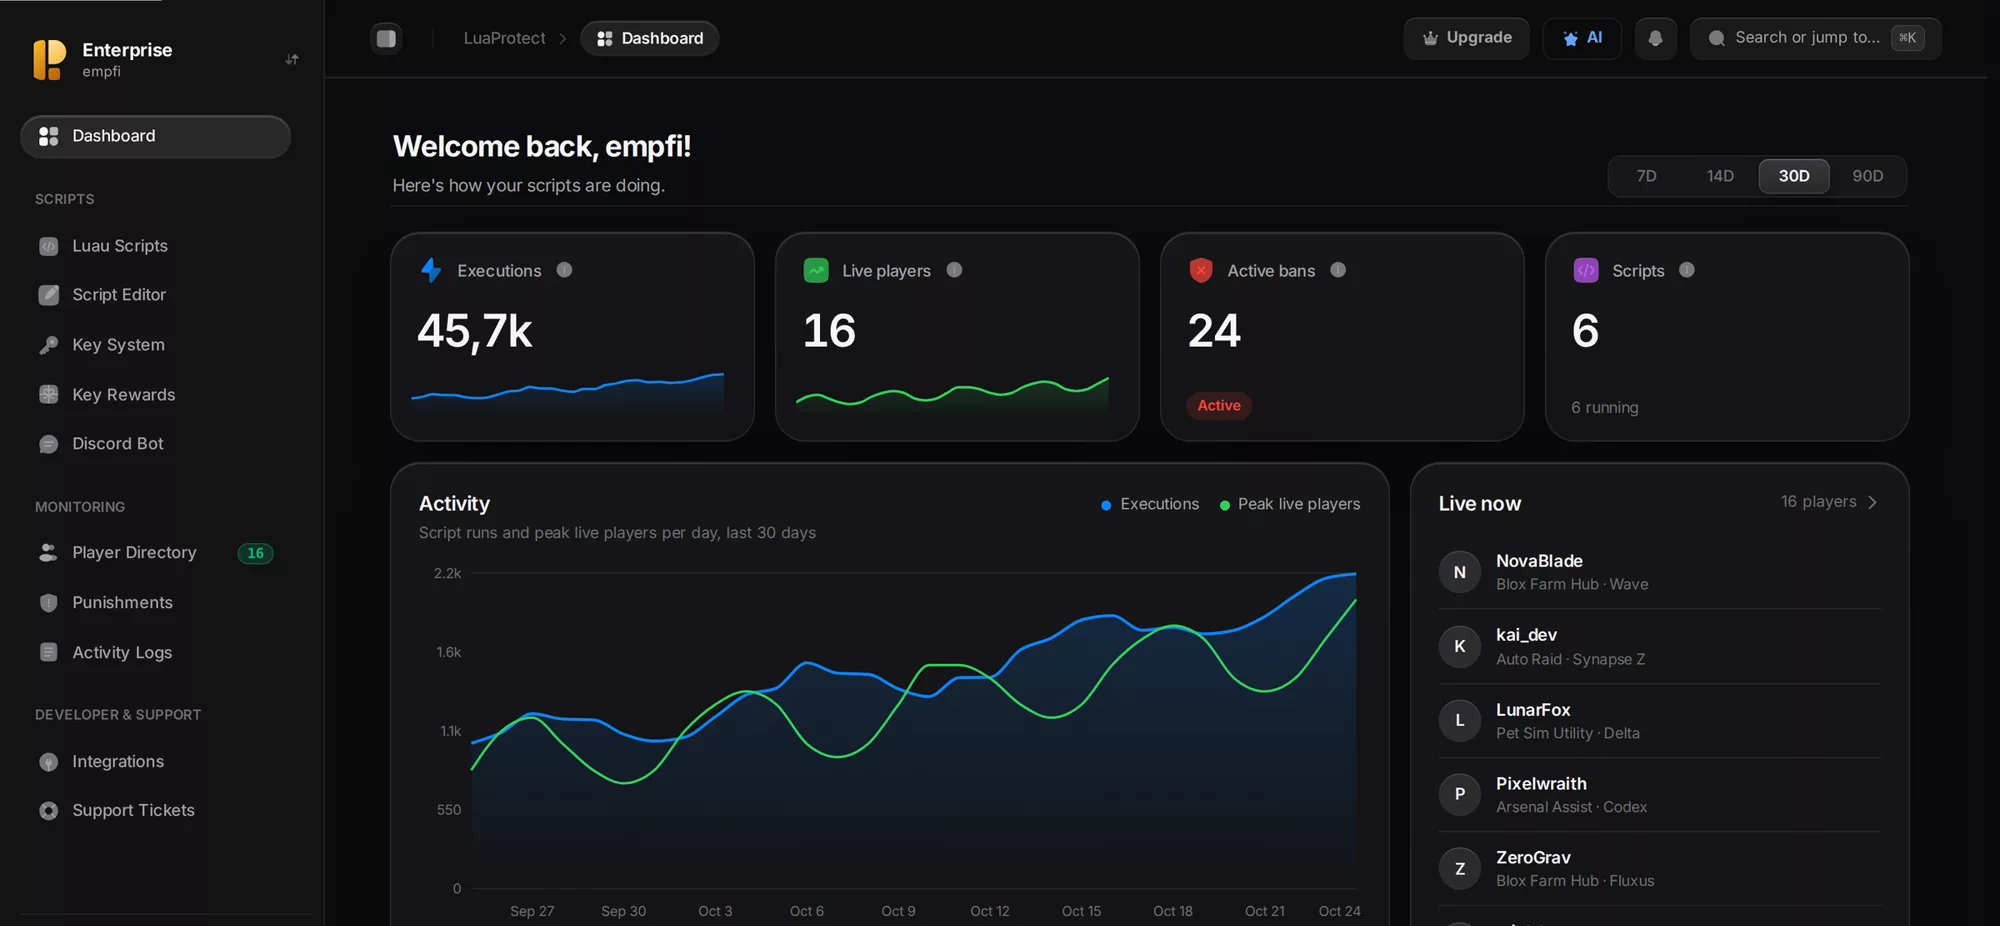Viewport: 2000px width, 926px height.
Task: Select the 90D time range
Action: 1867,176
